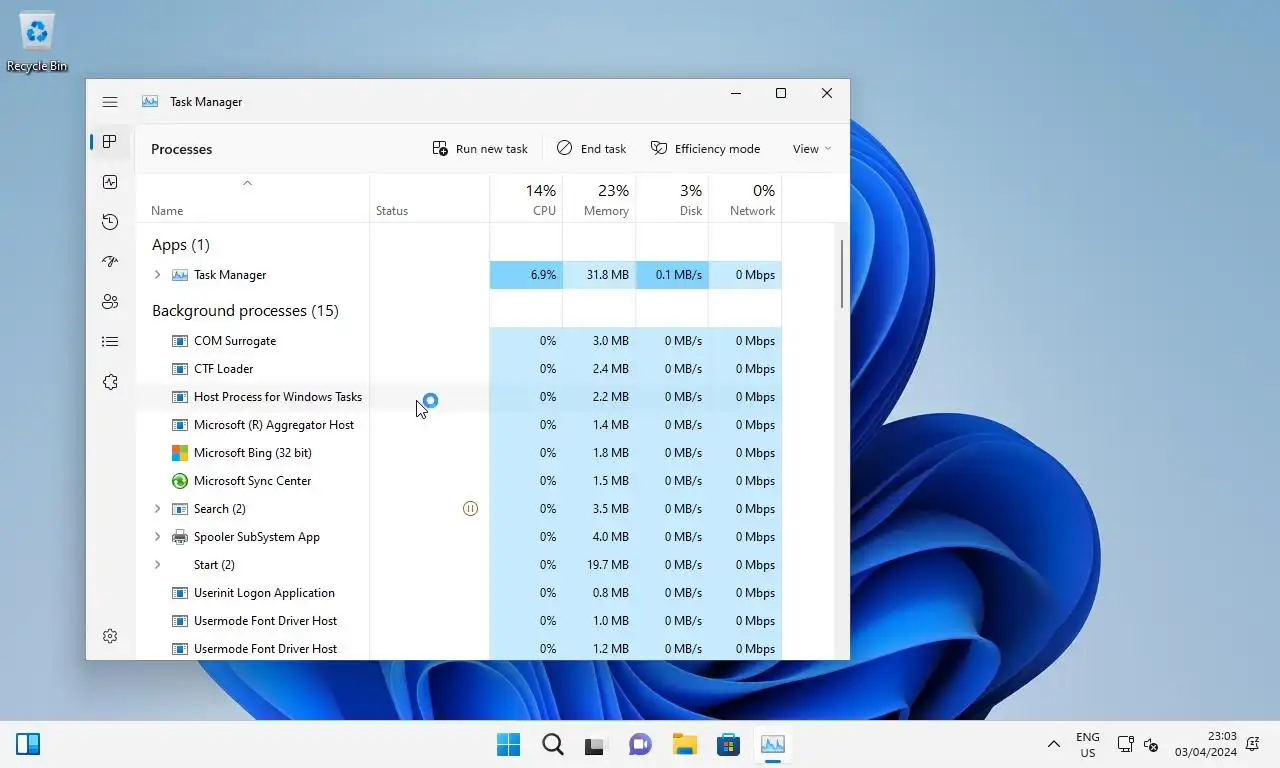Screen dimensions: 1280x768
Task: Expand the Search (2) process group
Action: (157, 509)
